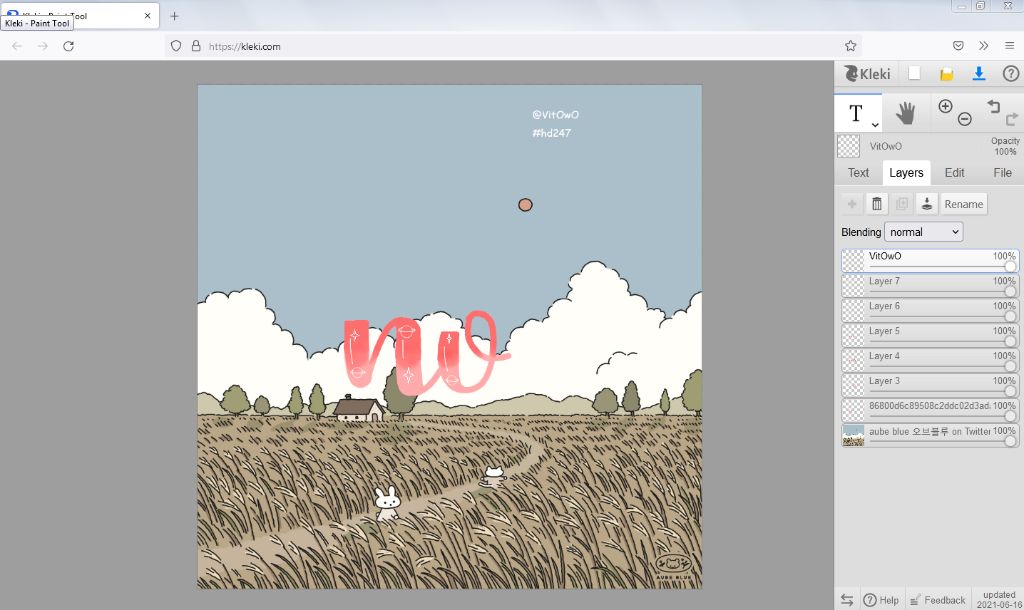Click current layer preview swatch in toolbar
Viewport: 1024px width, 610px height.
click(x=848, y=146)
